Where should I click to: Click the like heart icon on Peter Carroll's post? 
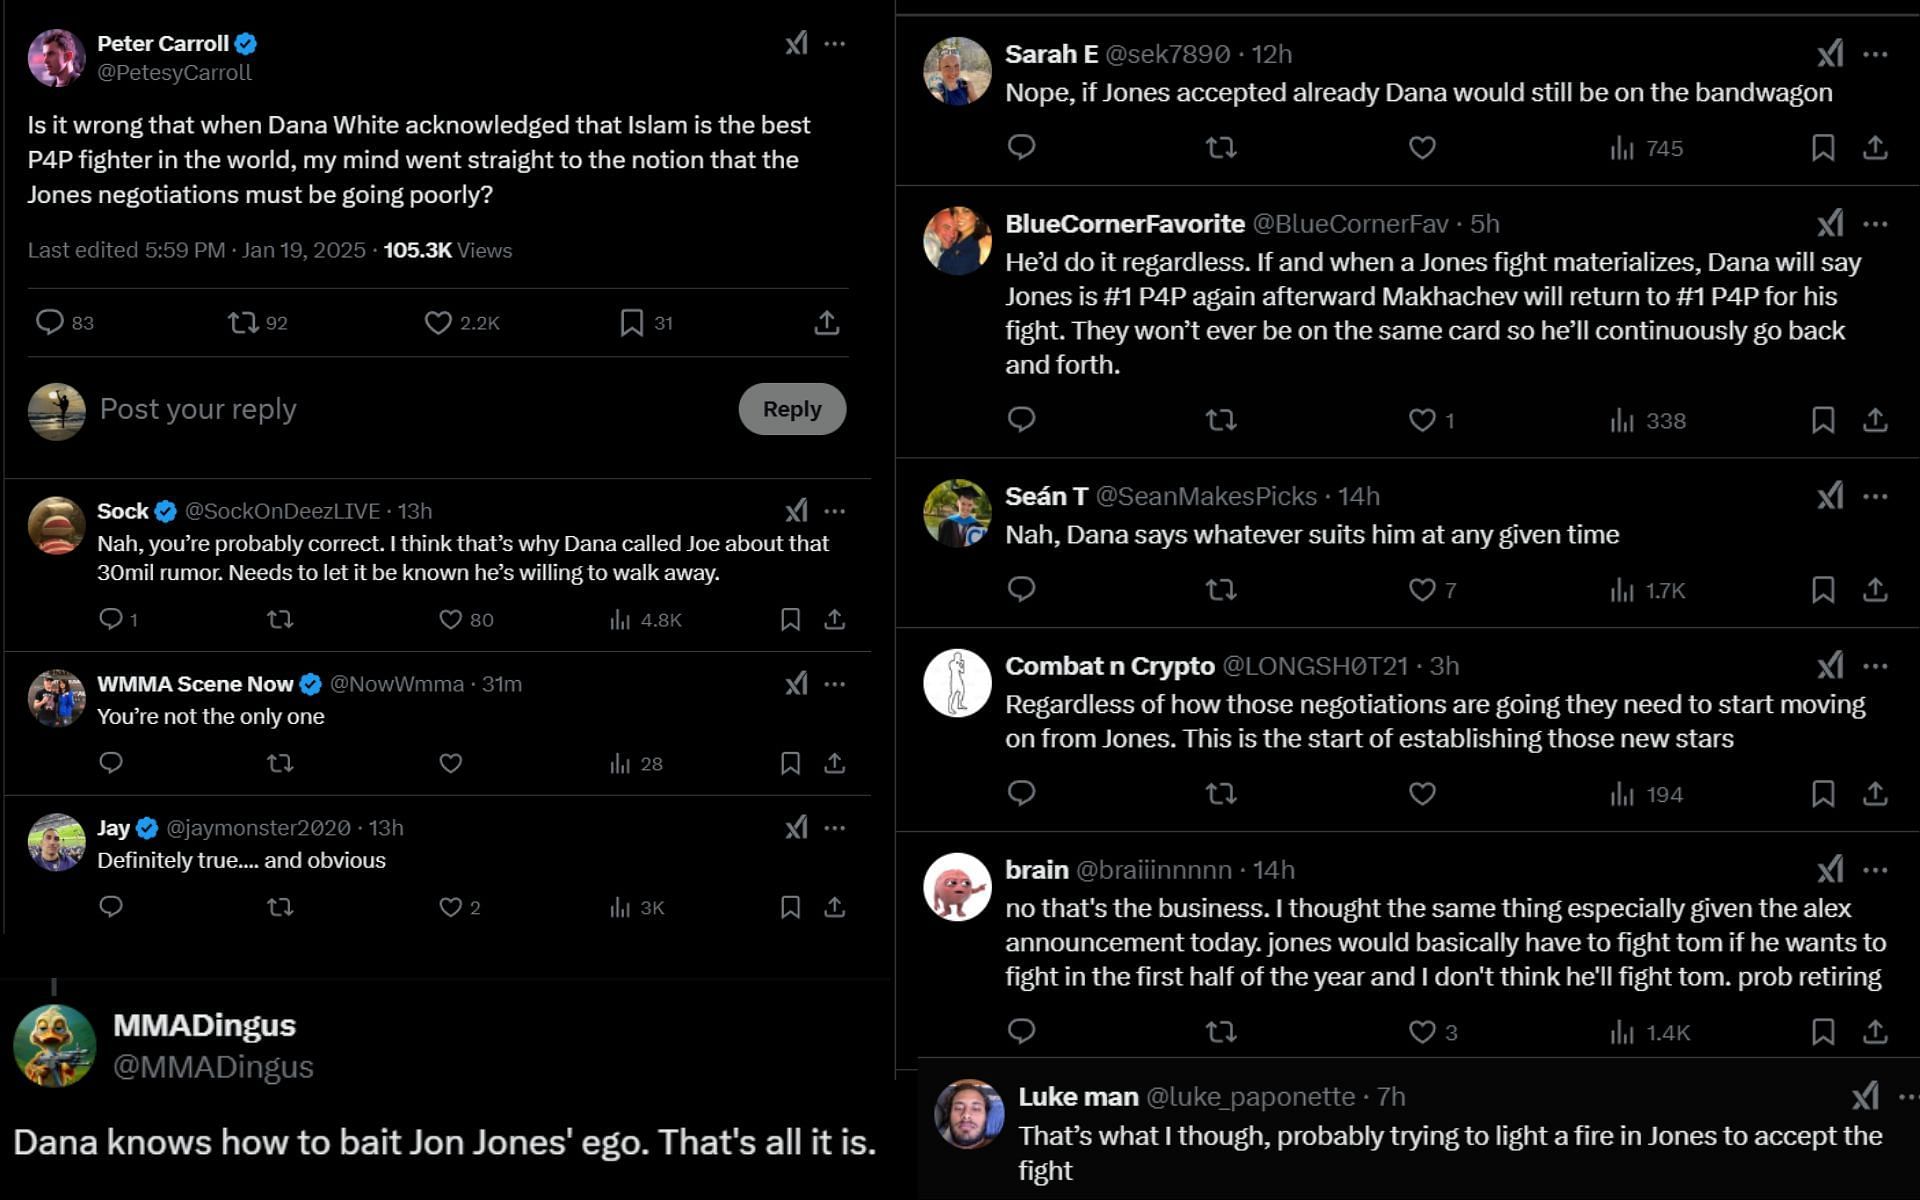(441, 322)
